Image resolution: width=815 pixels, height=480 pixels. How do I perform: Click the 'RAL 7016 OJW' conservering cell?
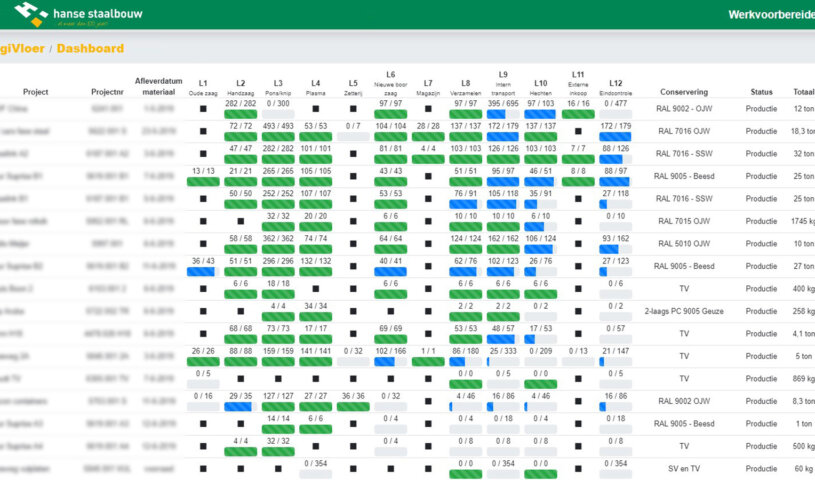[684, 131]
